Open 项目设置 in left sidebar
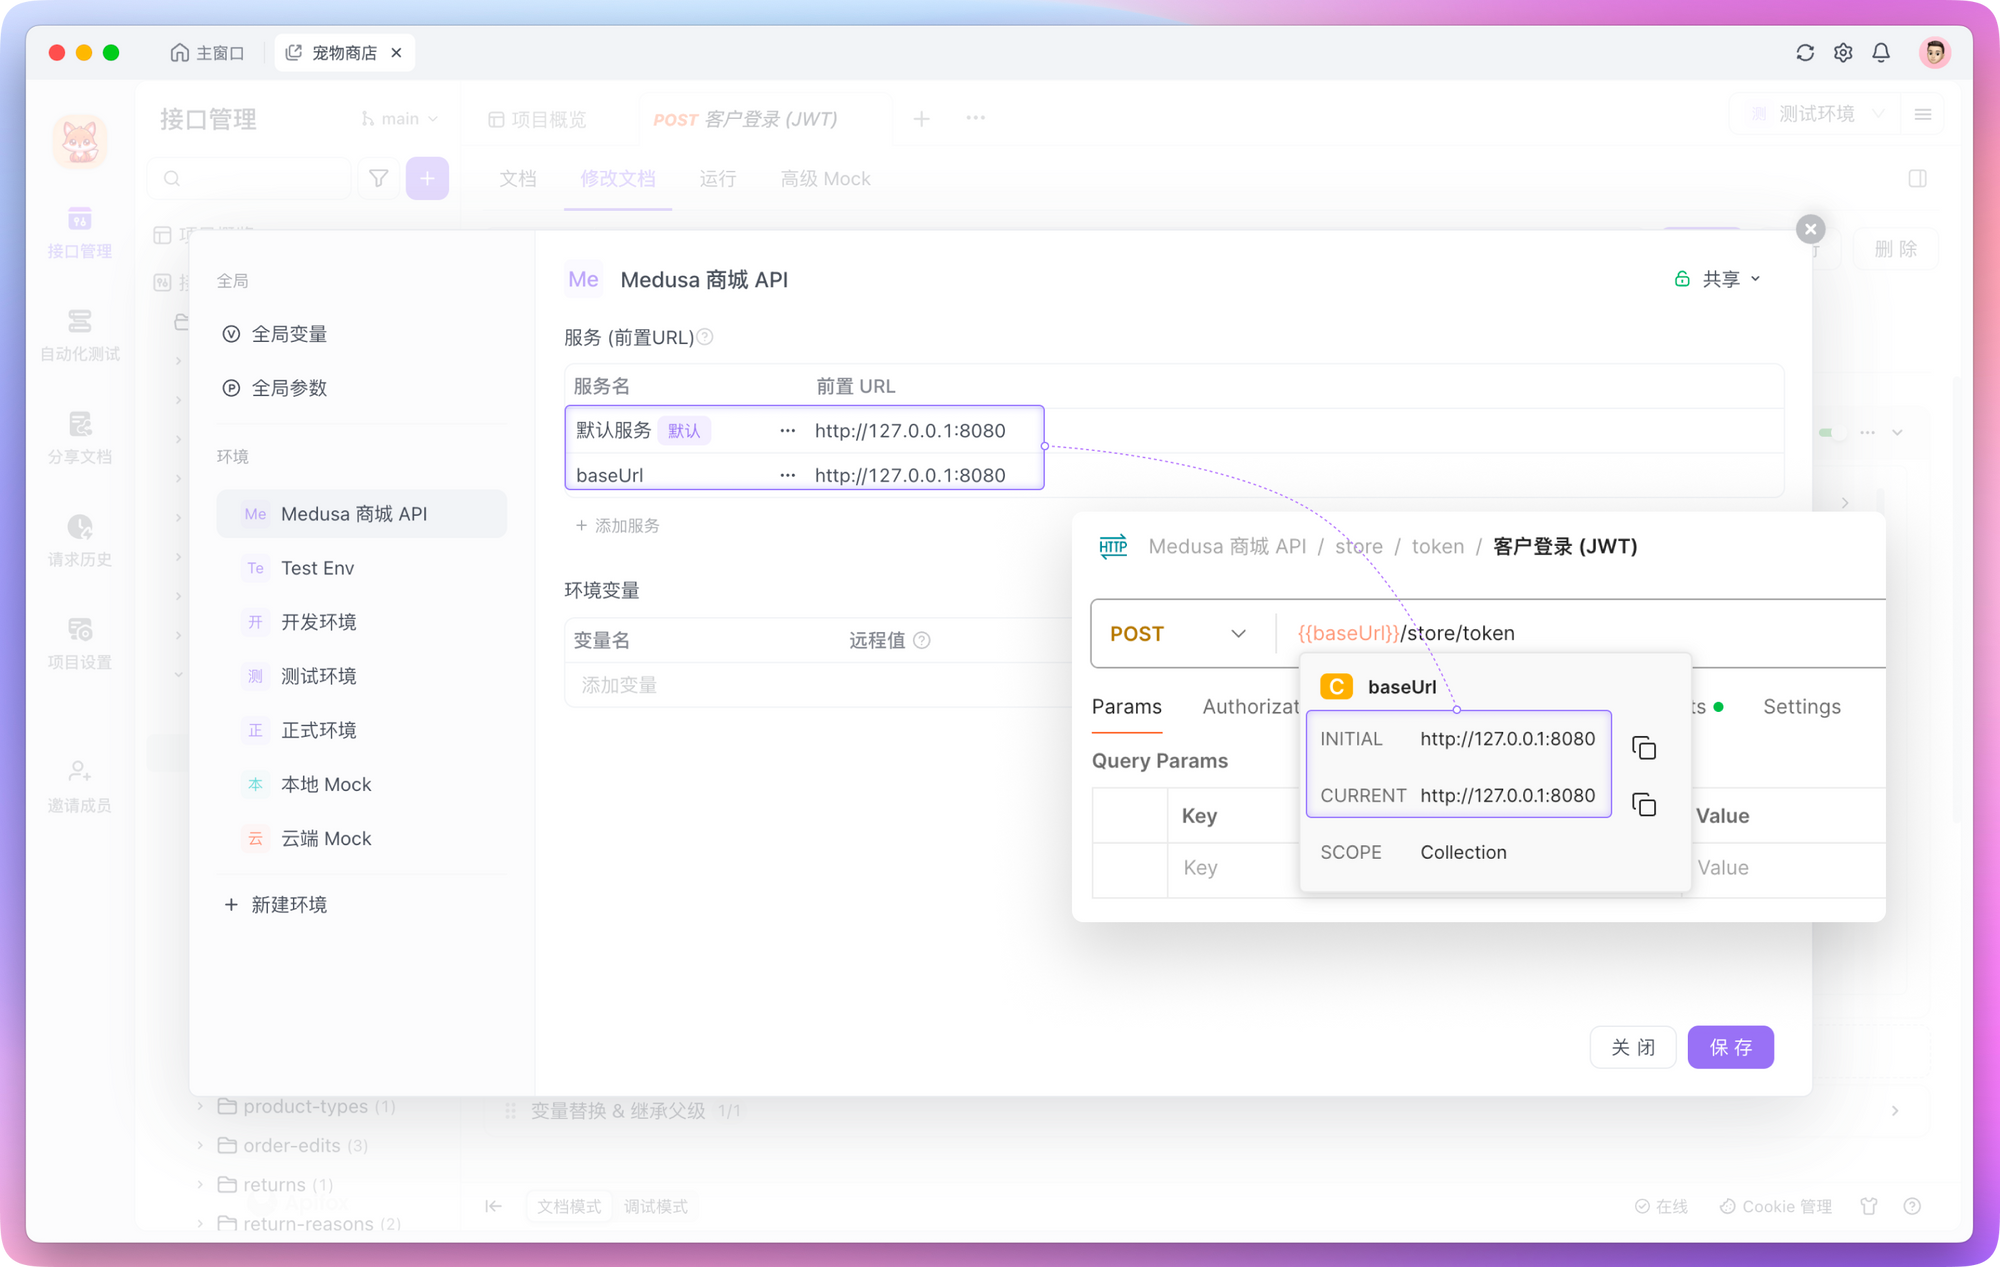The width and height of the screenshot is (2000, 1267). pyautogui.click(x=80, y=644)
